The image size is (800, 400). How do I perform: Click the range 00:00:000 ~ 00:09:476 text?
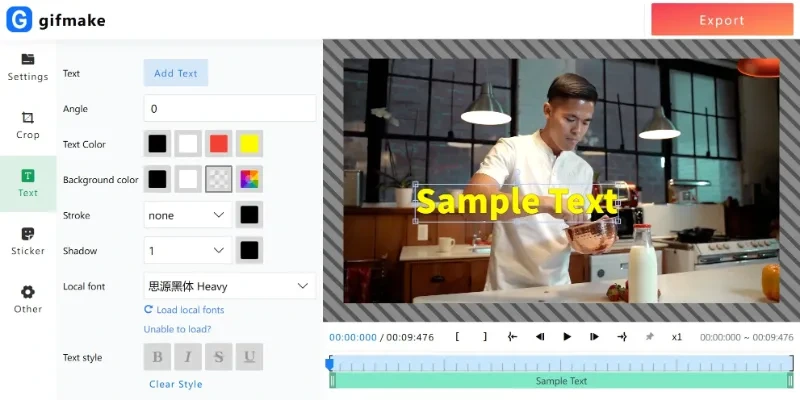tap(746, 337)
